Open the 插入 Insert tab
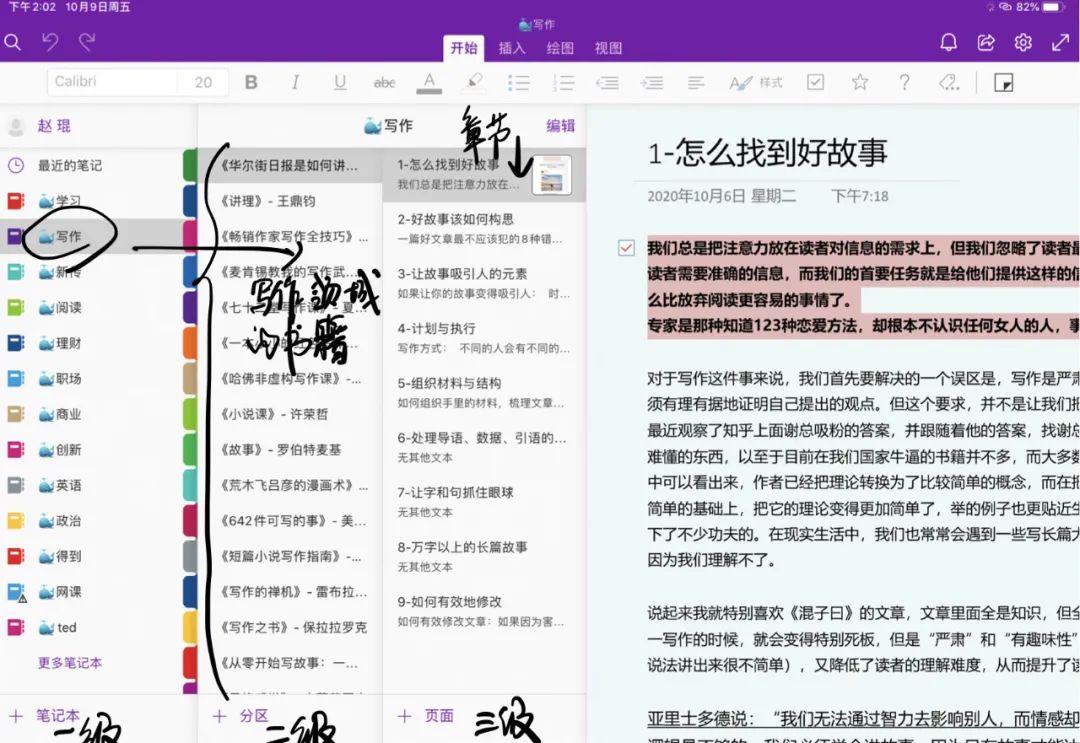The height and width of the screenshot is (743, 1080). click(511, 47)
